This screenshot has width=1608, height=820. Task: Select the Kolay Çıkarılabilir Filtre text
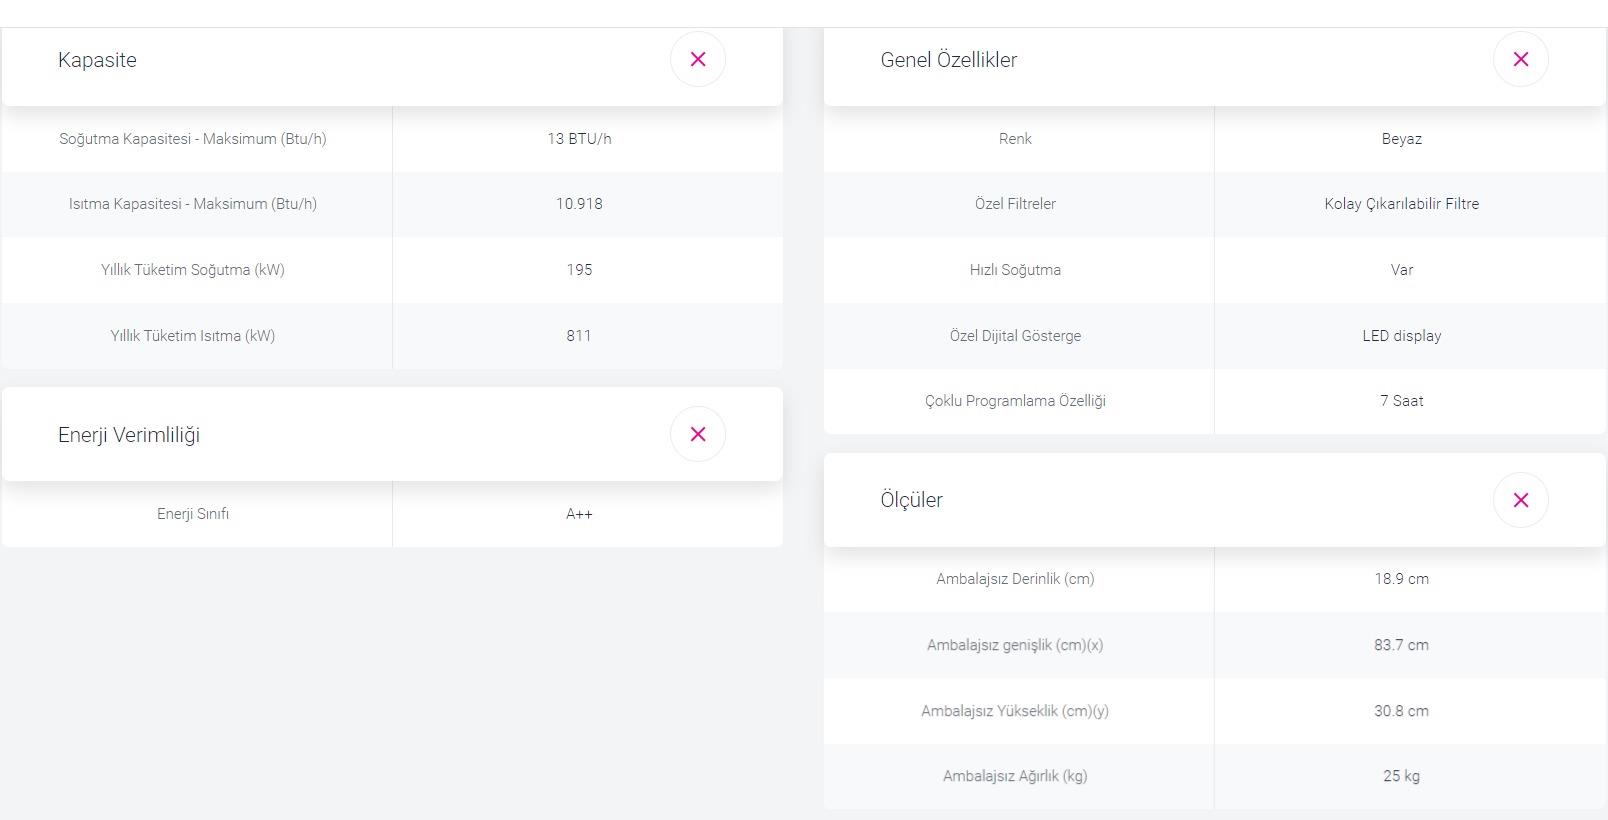[1401, 204]
